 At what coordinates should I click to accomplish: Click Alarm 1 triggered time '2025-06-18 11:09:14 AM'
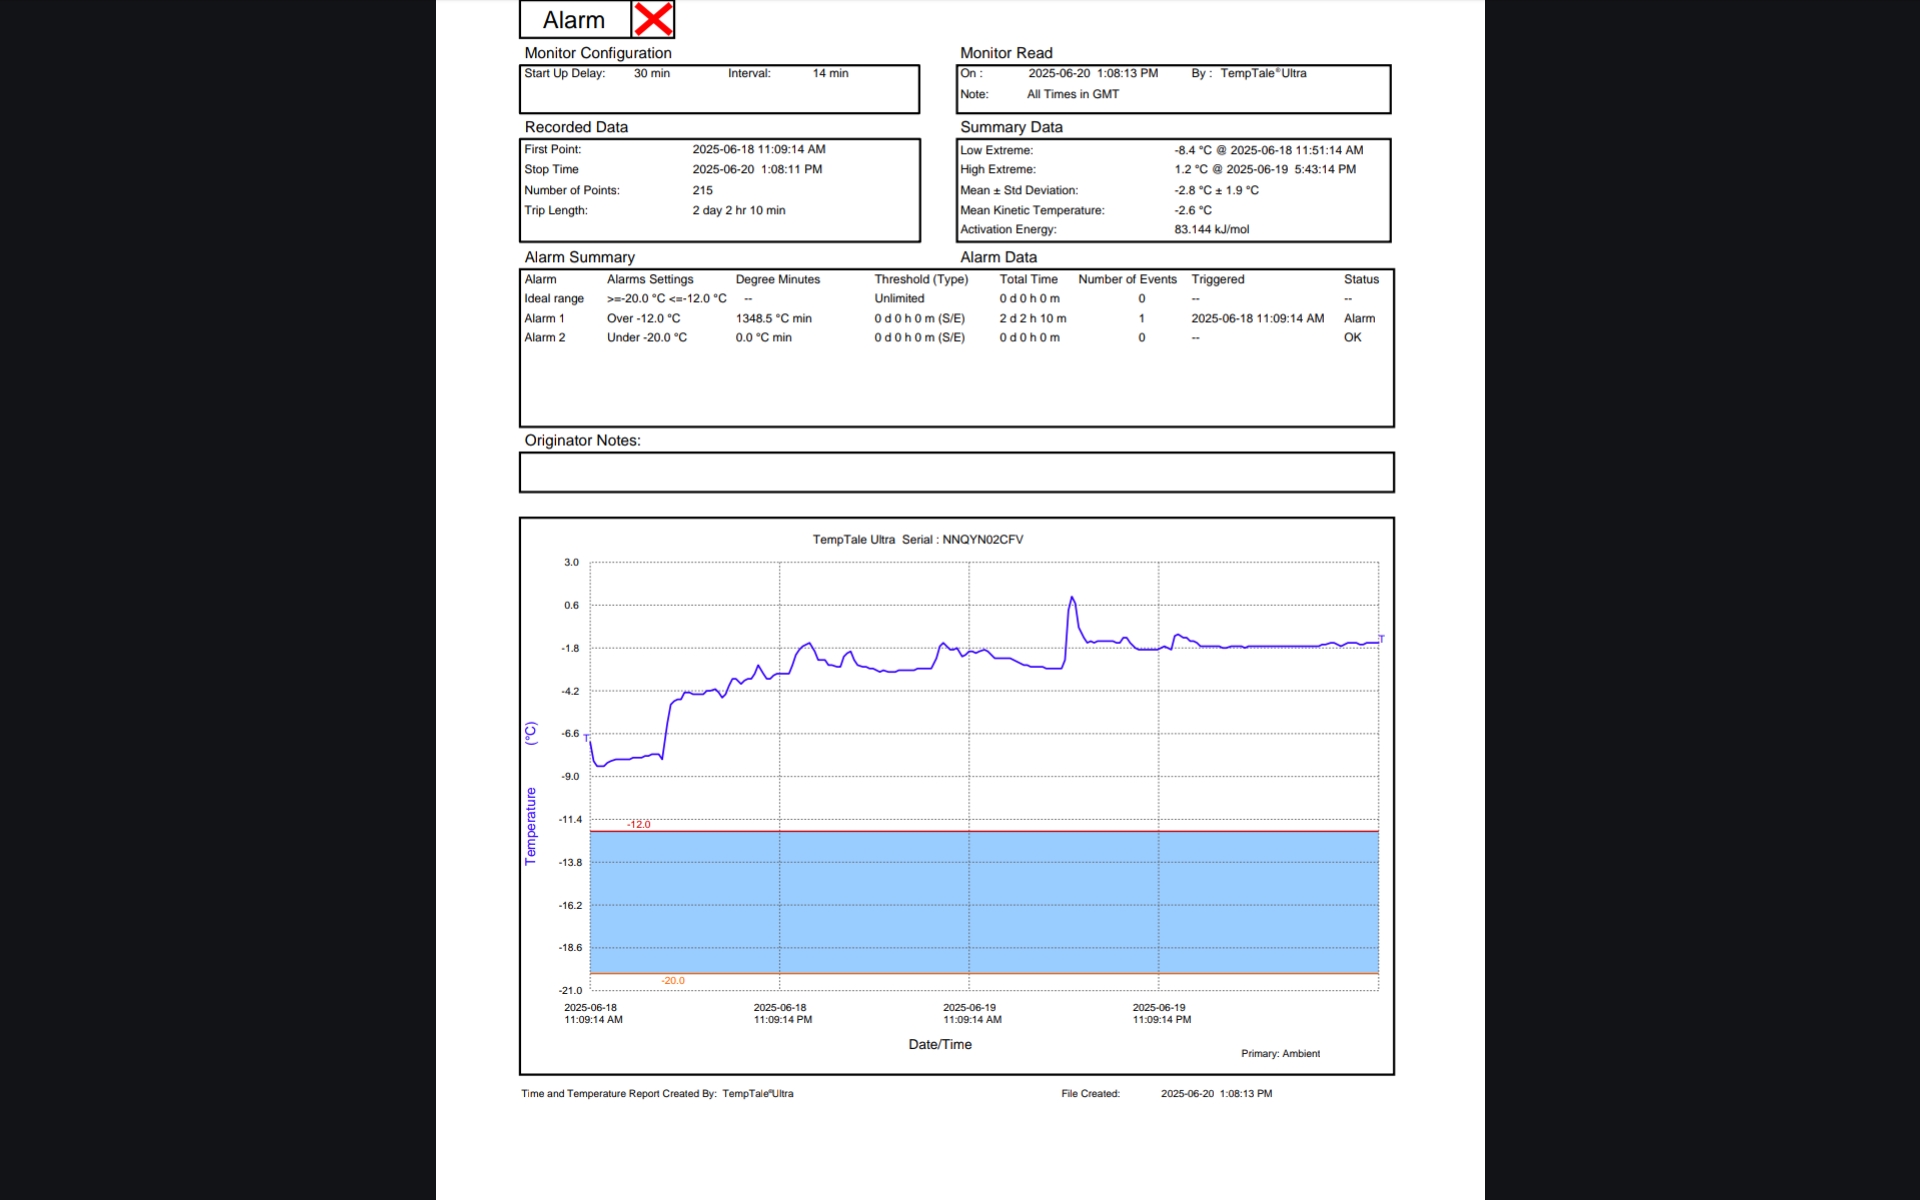[x=1257, y=318]
